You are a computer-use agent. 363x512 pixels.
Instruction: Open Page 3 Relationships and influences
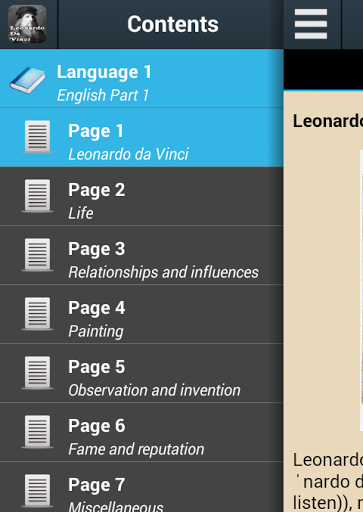pyautogui.click(x=142, y=255)
